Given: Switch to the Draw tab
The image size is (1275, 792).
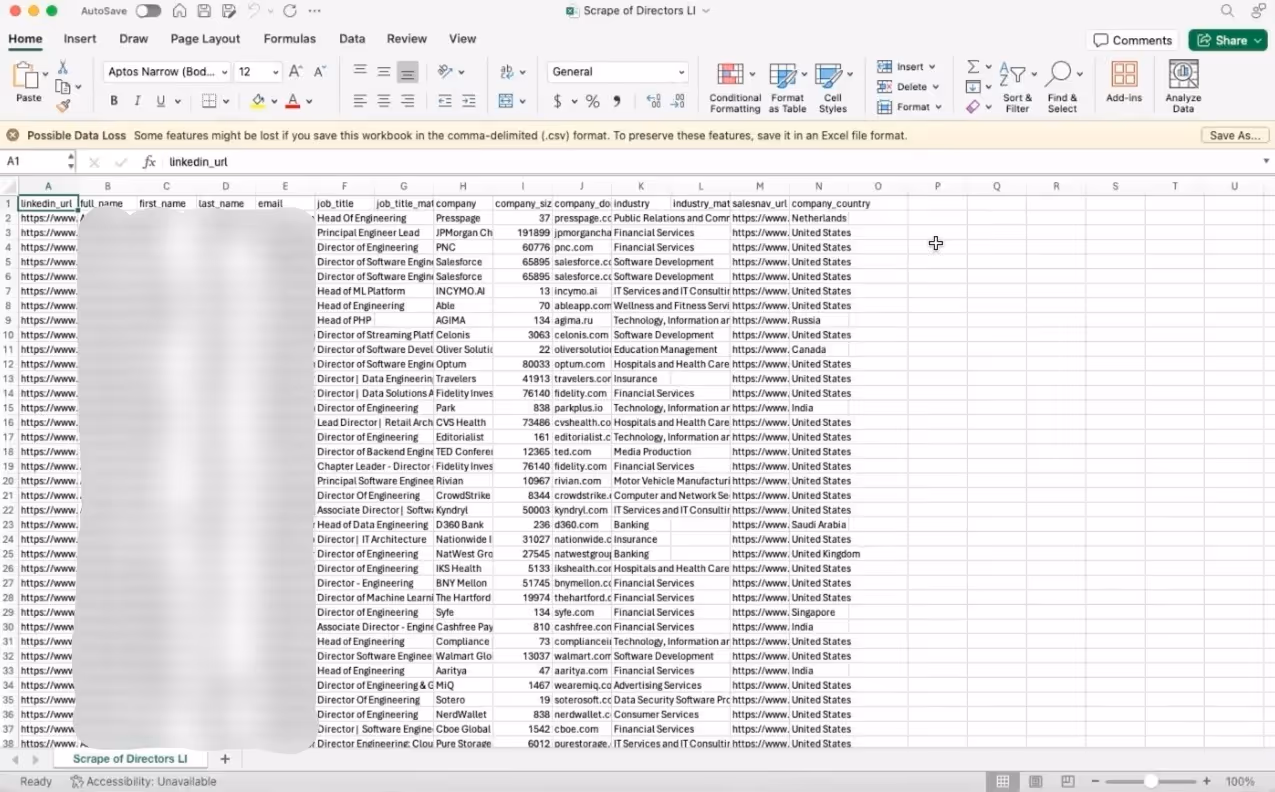Looking at the screenshot, I should [x=133, y=39].
